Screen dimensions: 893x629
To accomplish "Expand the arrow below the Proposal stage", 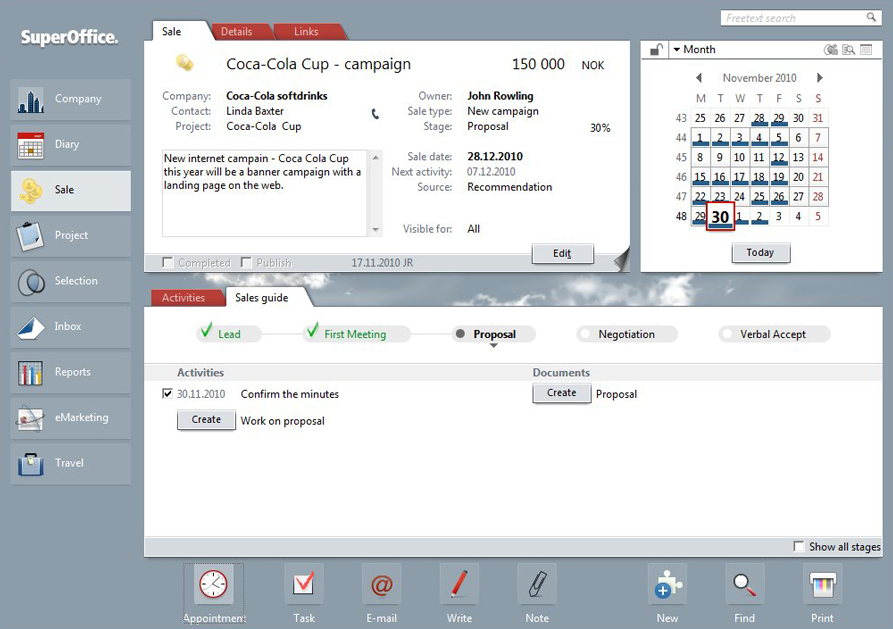I will [x=494, y=345].
